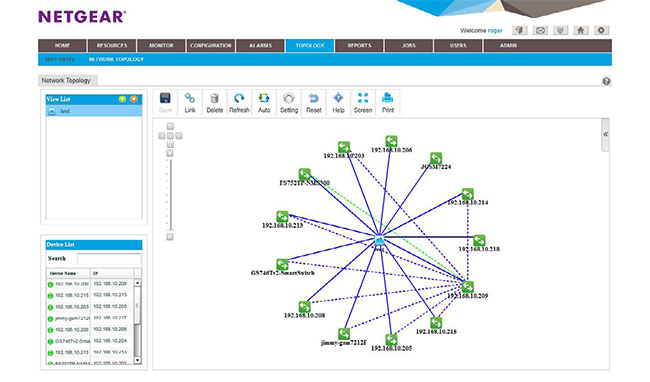Go to home via the house icon
The image size is (650, 382).
(x=581, y=30)
